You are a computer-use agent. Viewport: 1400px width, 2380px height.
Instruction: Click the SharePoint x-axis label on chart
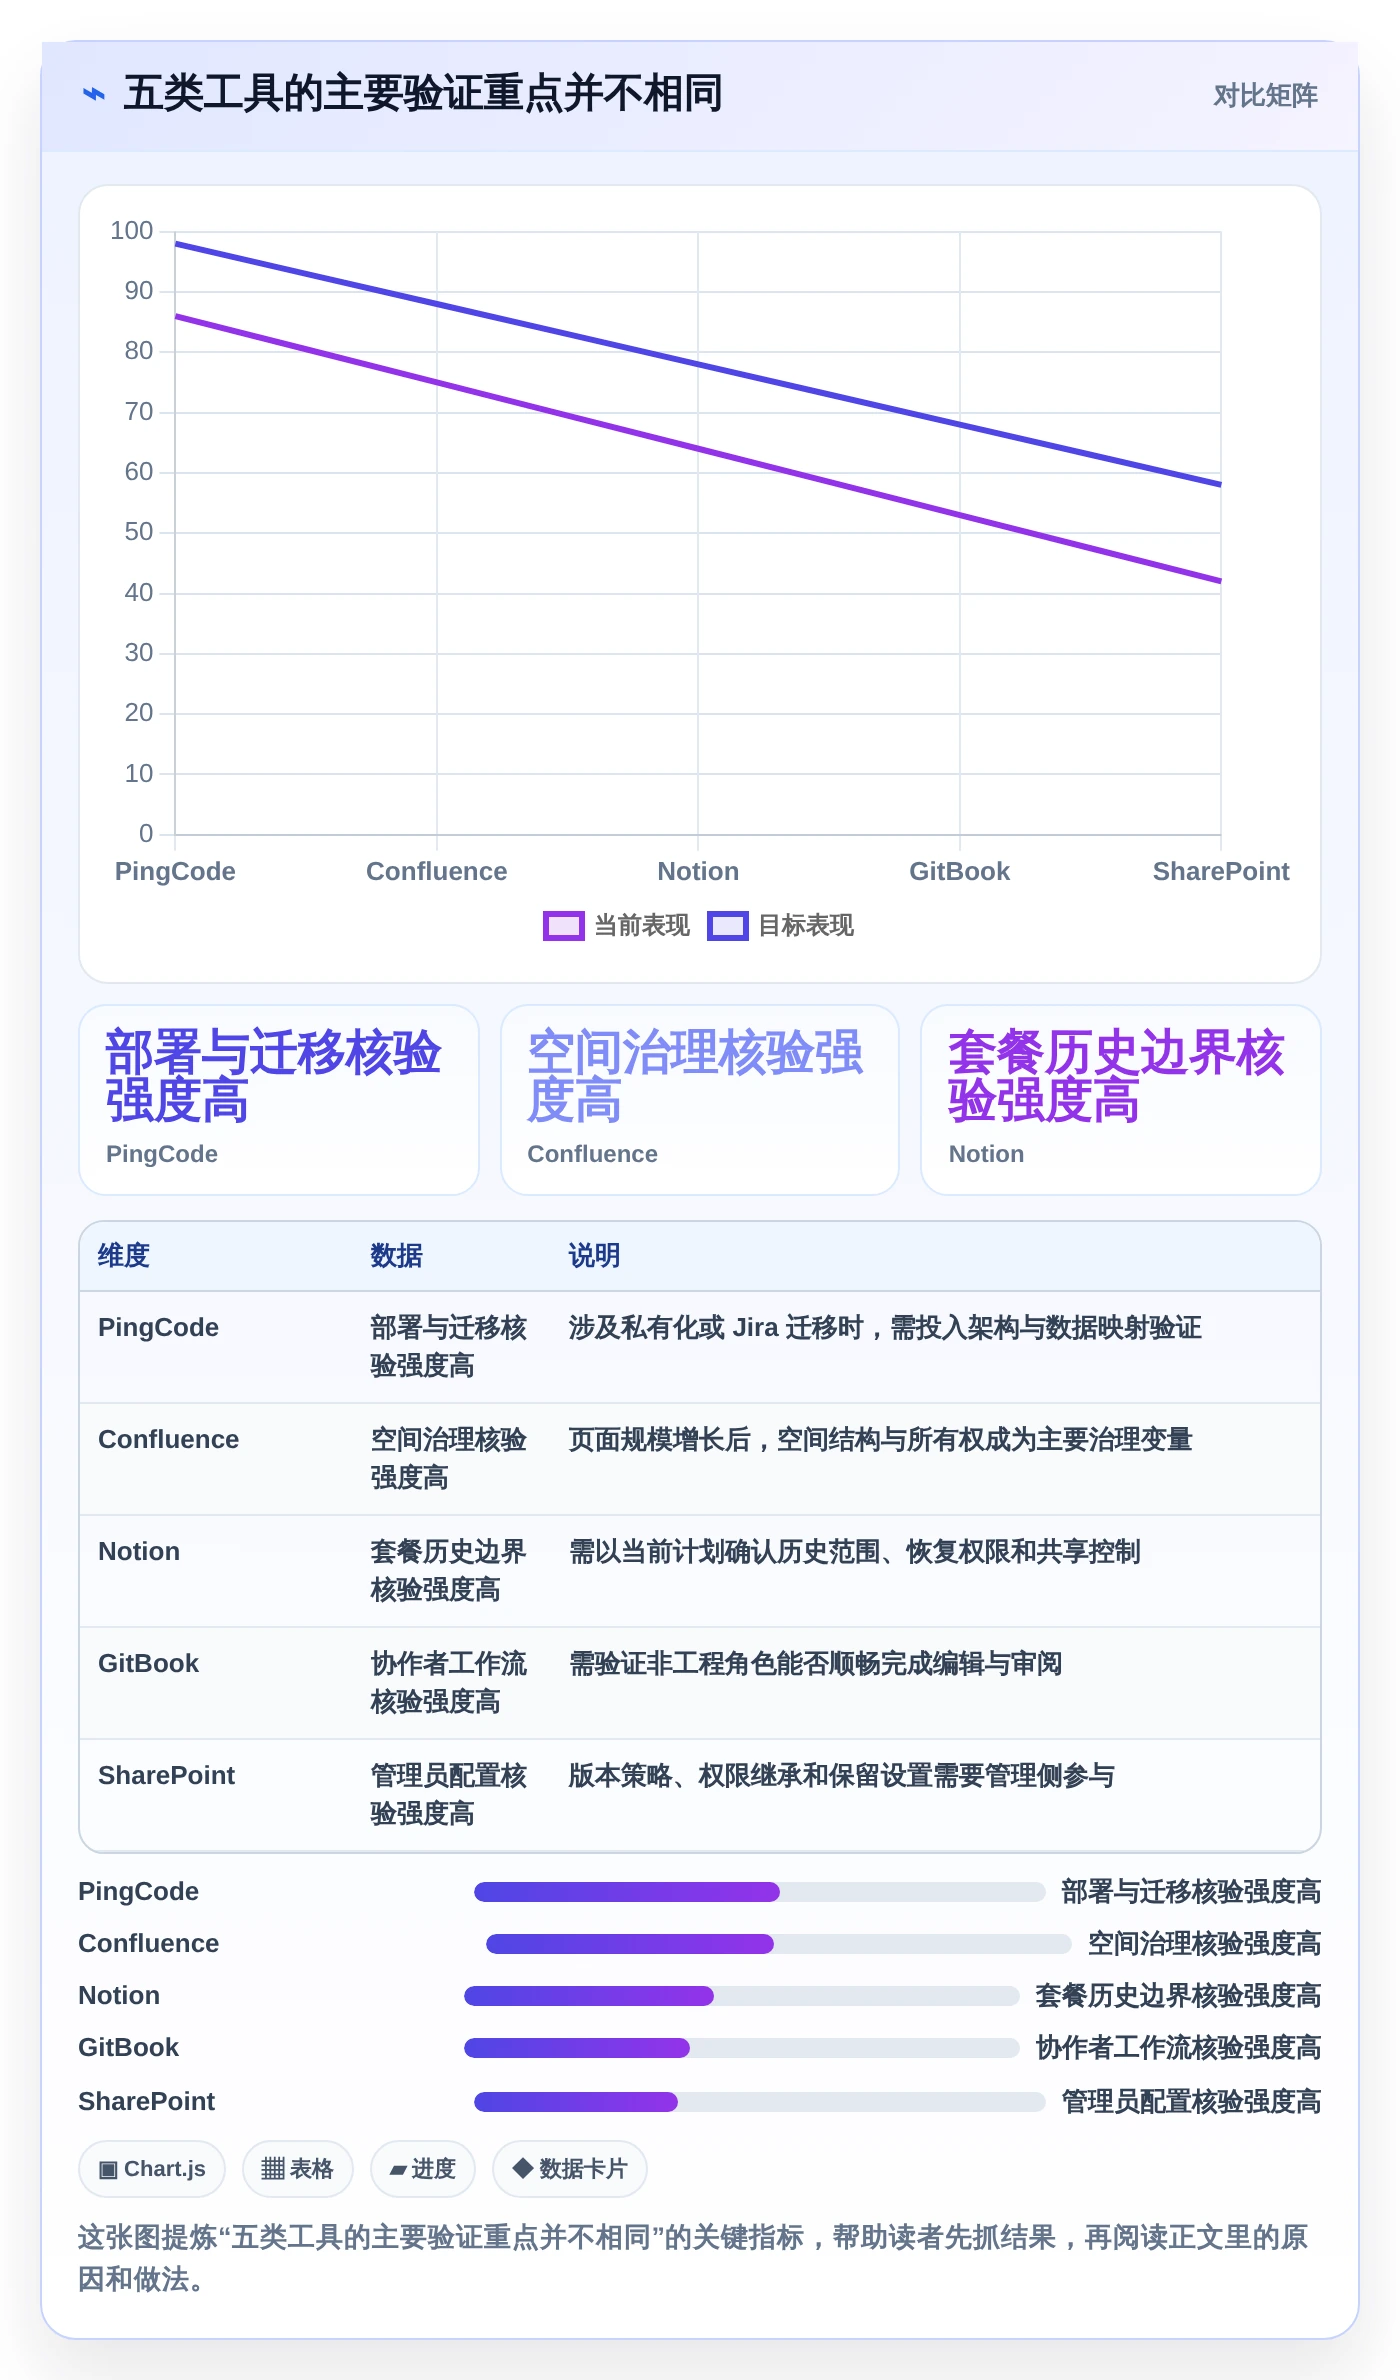tap(1221, 871)
